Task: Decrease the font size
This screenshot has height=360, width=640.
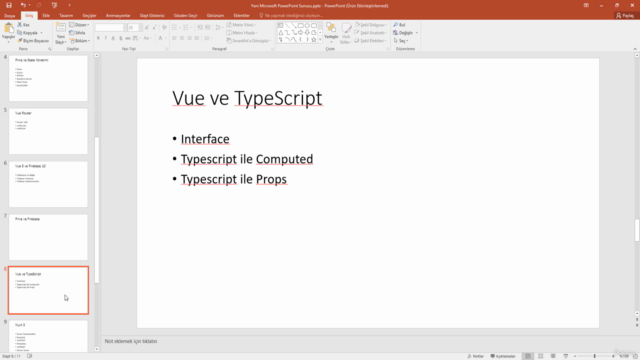Action: tap(154, 27)
